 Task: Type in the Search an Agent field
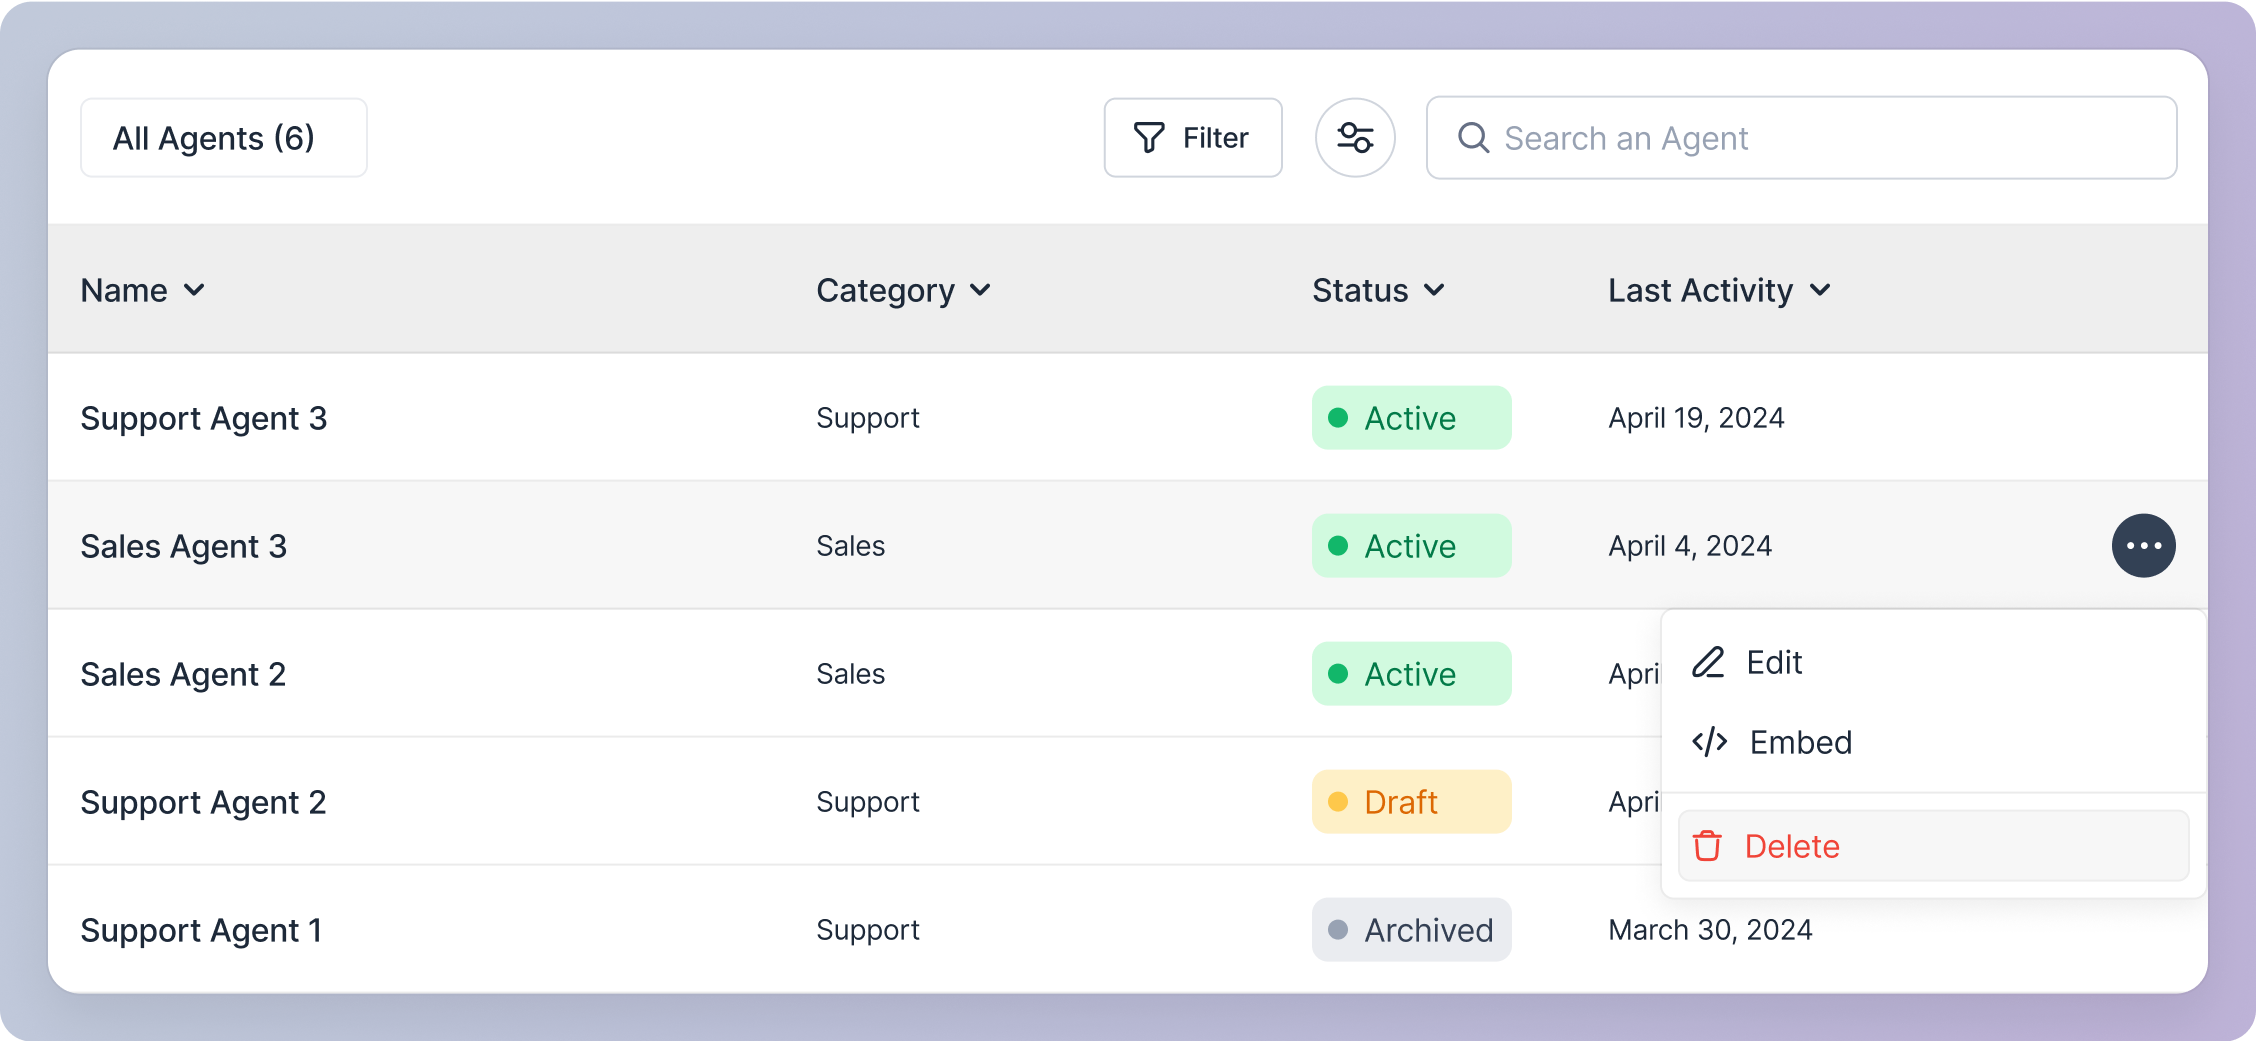pos(1820,138)
